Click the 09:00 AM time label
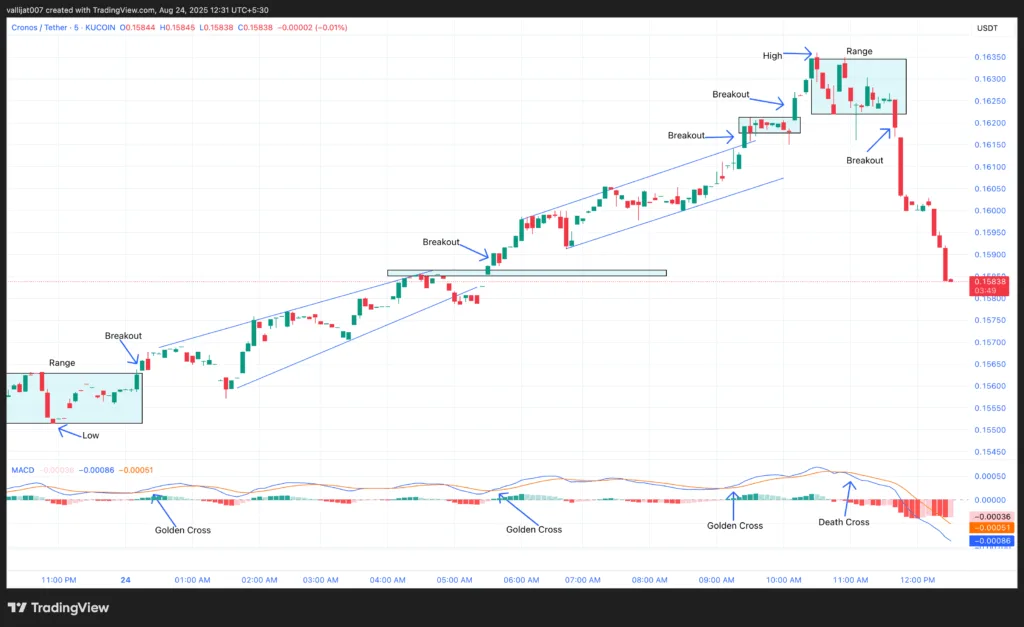The height and width of the screenshot is (627, 1024). coord(716,579)
